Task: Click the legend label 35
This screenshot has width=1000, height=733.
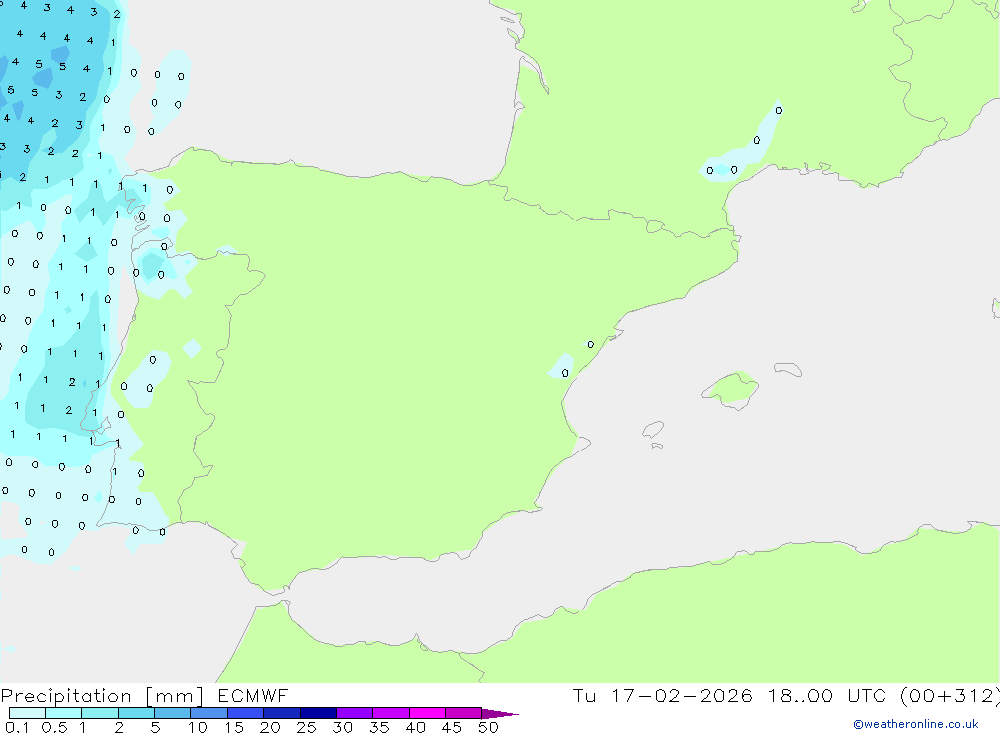Action: (379, 727)
